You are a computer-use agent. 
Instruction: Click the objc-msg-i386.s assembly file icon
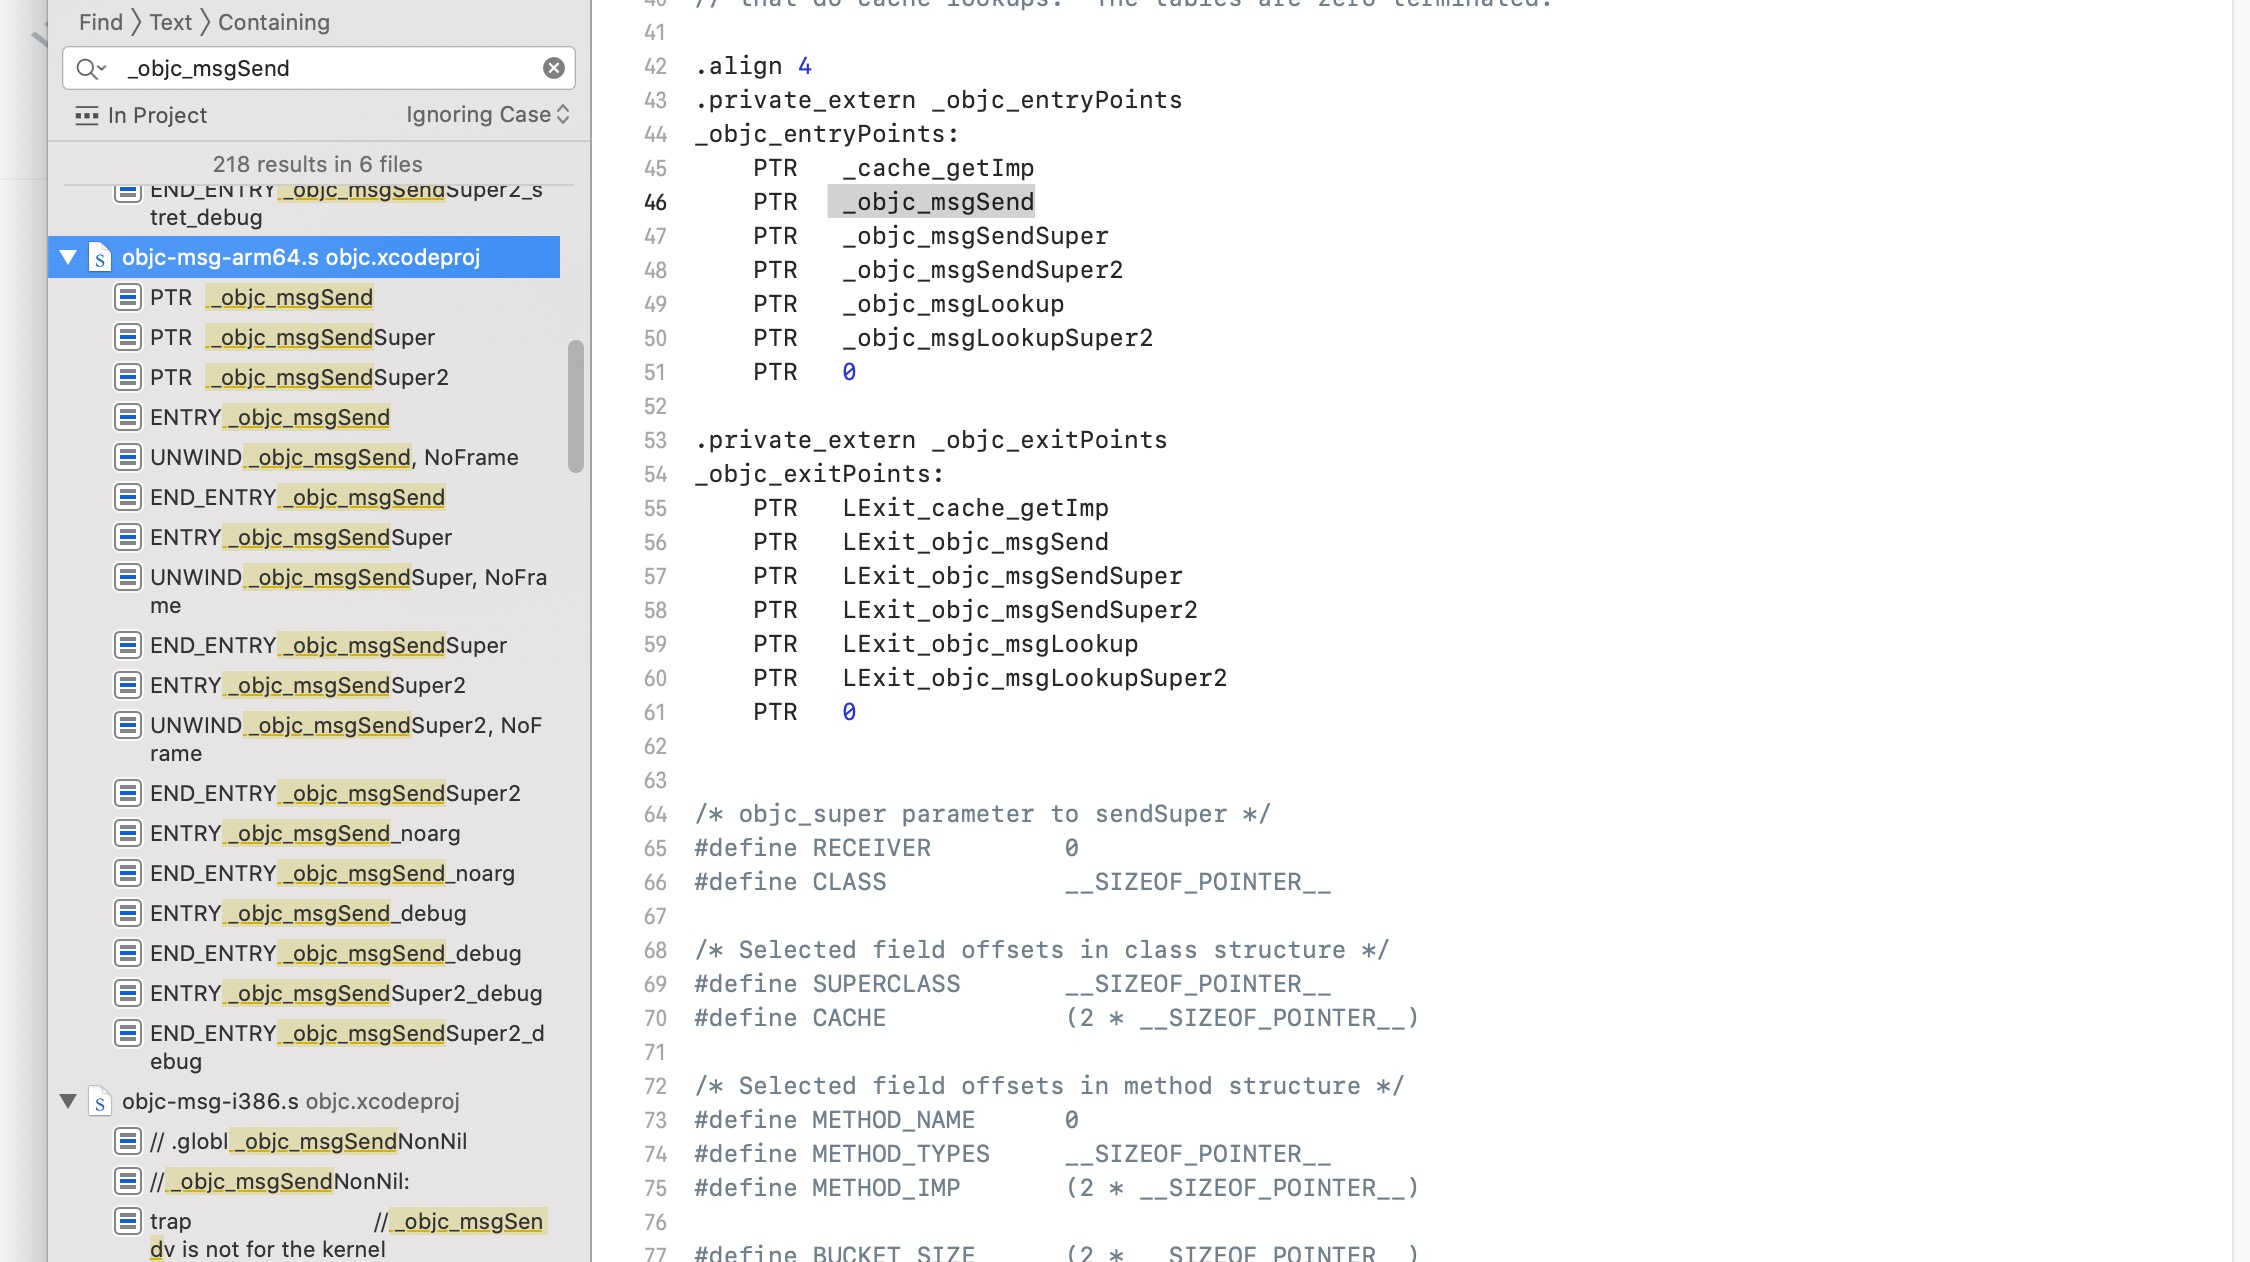point(100,1102)
